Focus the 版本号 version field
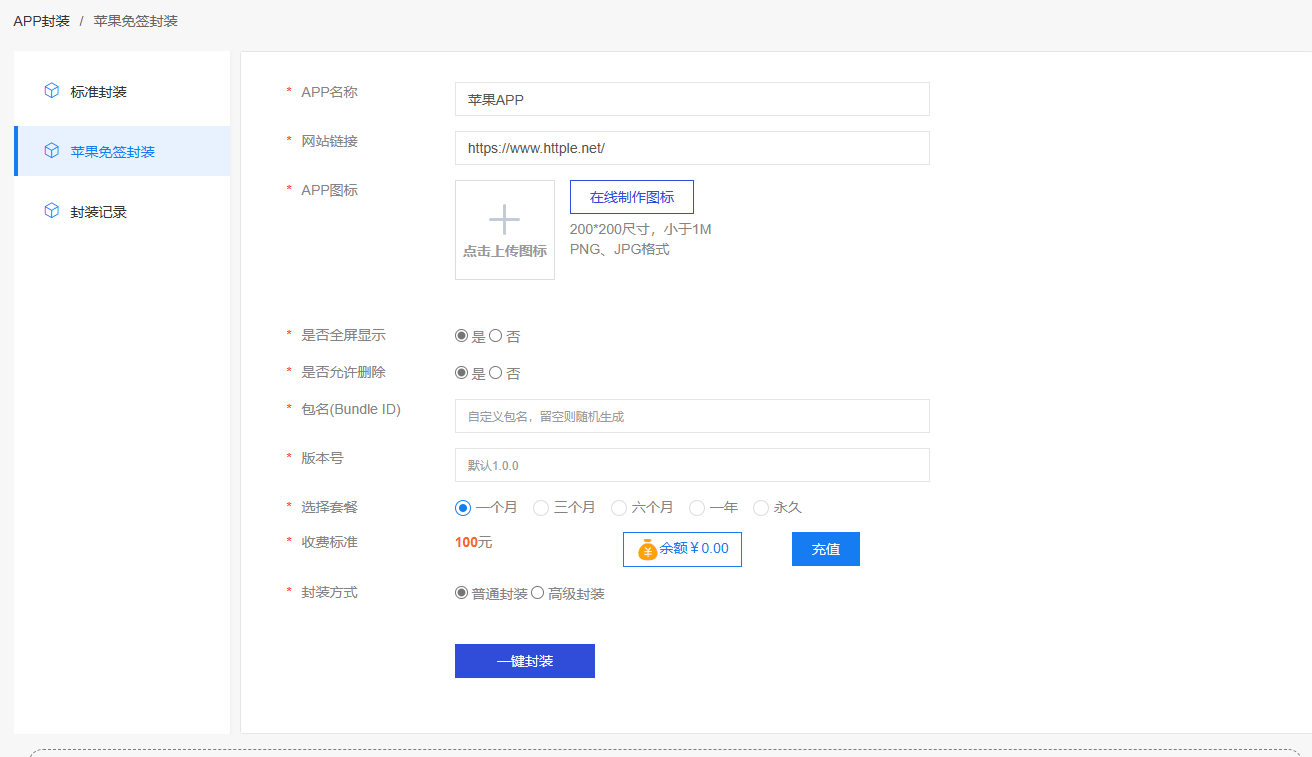 (x=692, y=465)
